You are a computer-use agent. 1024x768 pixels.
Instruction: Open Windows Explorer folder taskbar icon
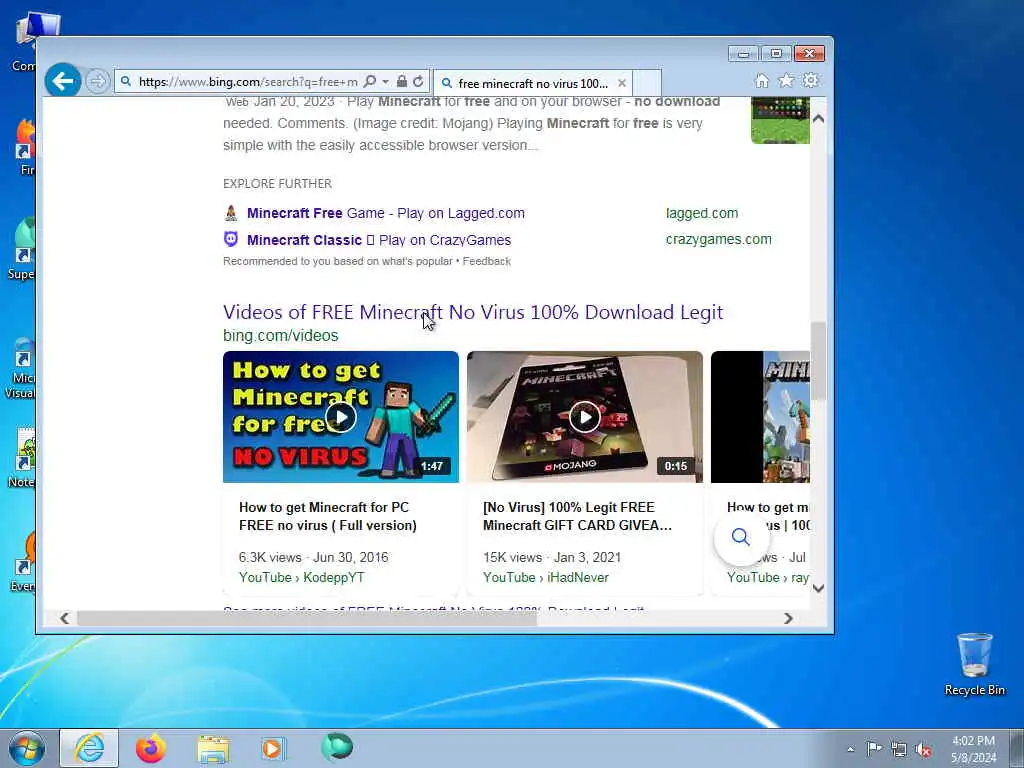coord(213,749)
